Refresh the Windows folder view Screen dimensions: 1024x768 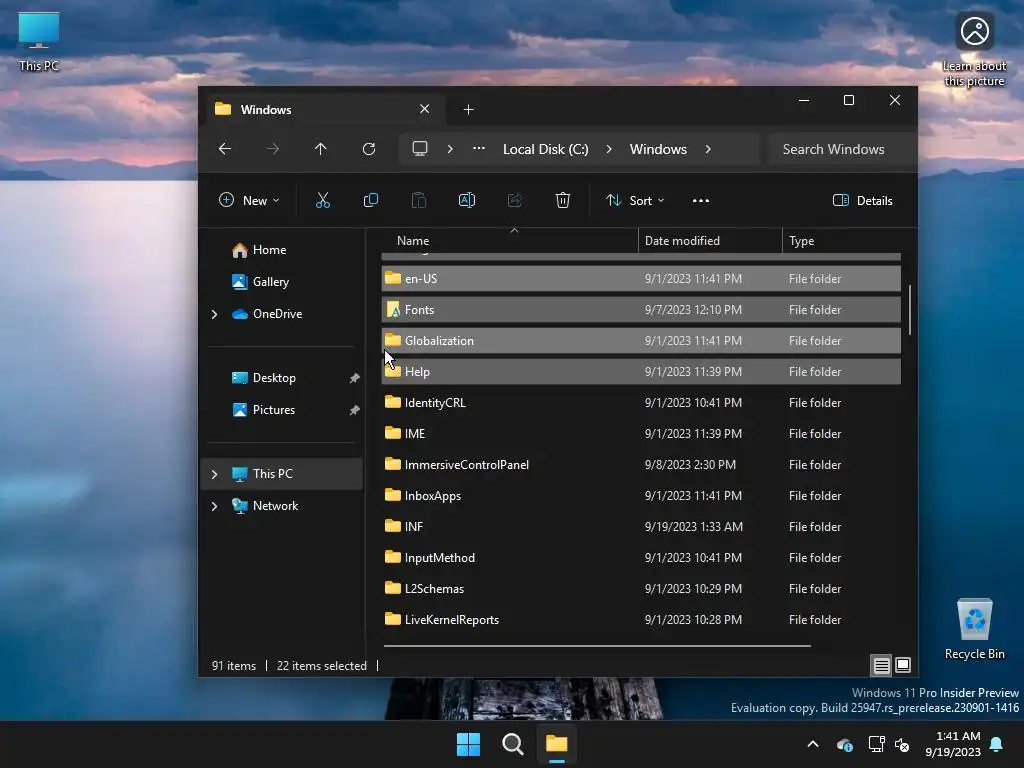[x=369, y=149]
